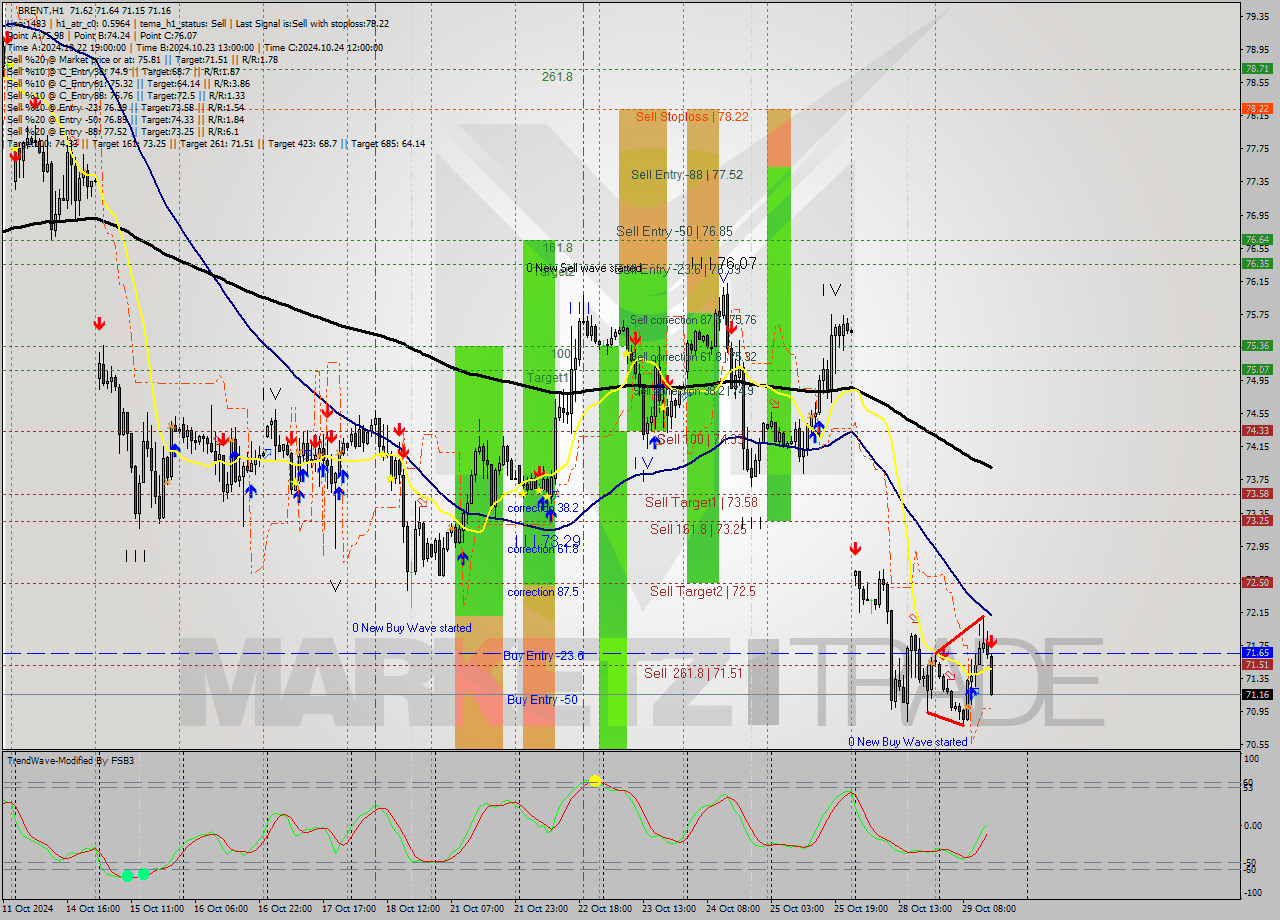Click the '11 Oct 2024' date label
The image size is (1280, 920).
pos(27,908)
